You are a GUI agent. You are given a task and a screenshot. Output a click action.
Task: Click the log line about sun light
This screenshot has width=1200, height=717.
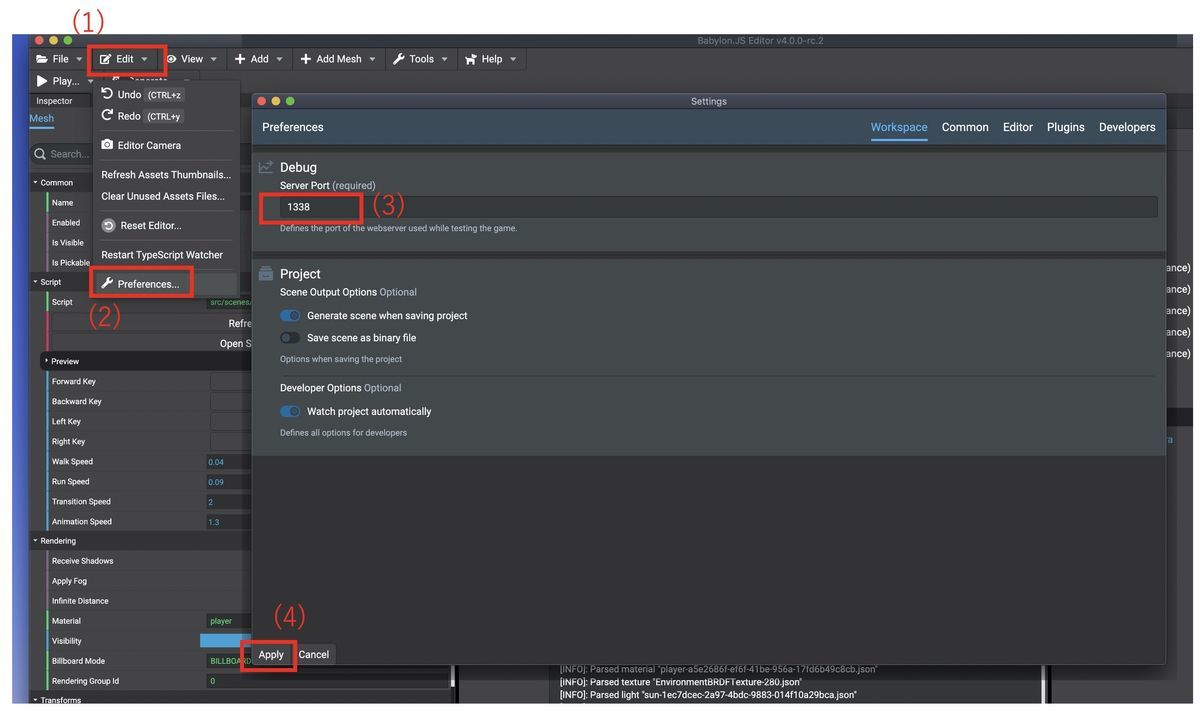[x=708, y=695]
